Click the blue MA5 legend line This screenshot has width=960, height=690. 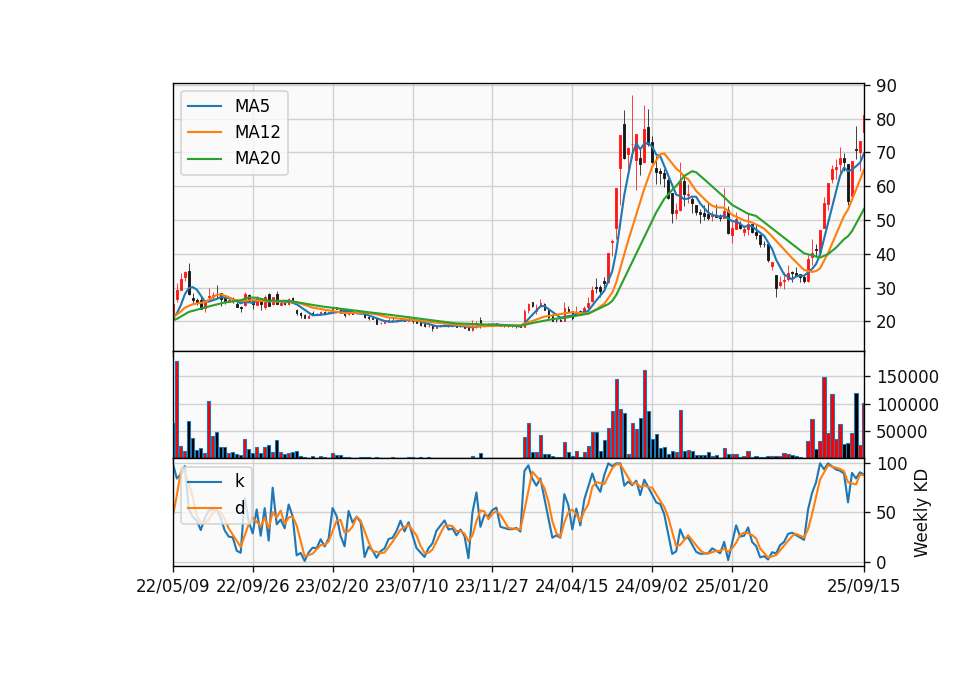tap(204, 107)
